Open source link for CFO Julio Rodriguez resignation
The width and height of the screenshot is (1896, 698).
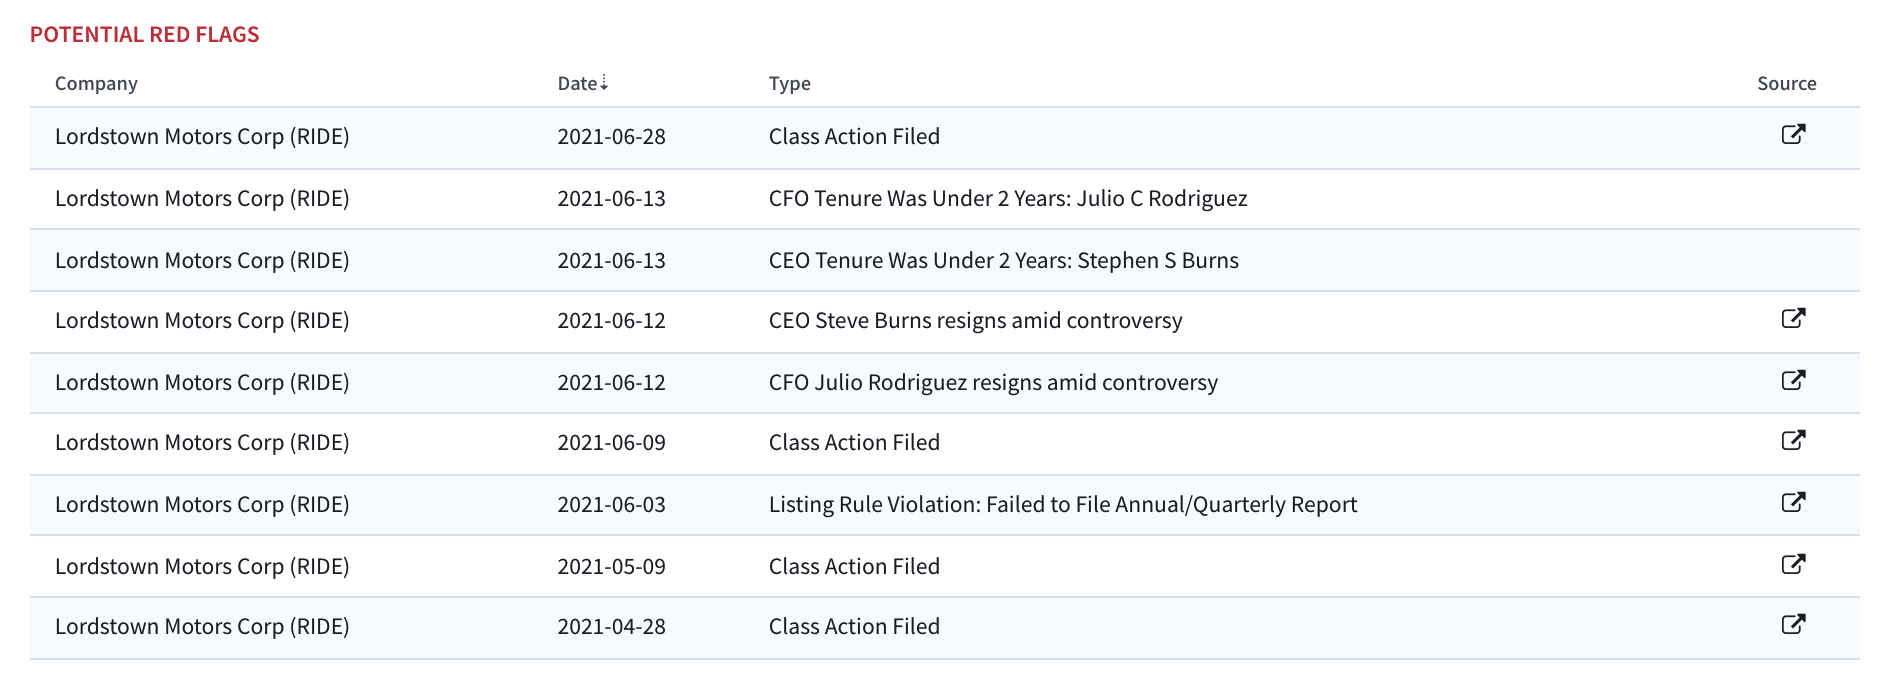[1793, 380]
